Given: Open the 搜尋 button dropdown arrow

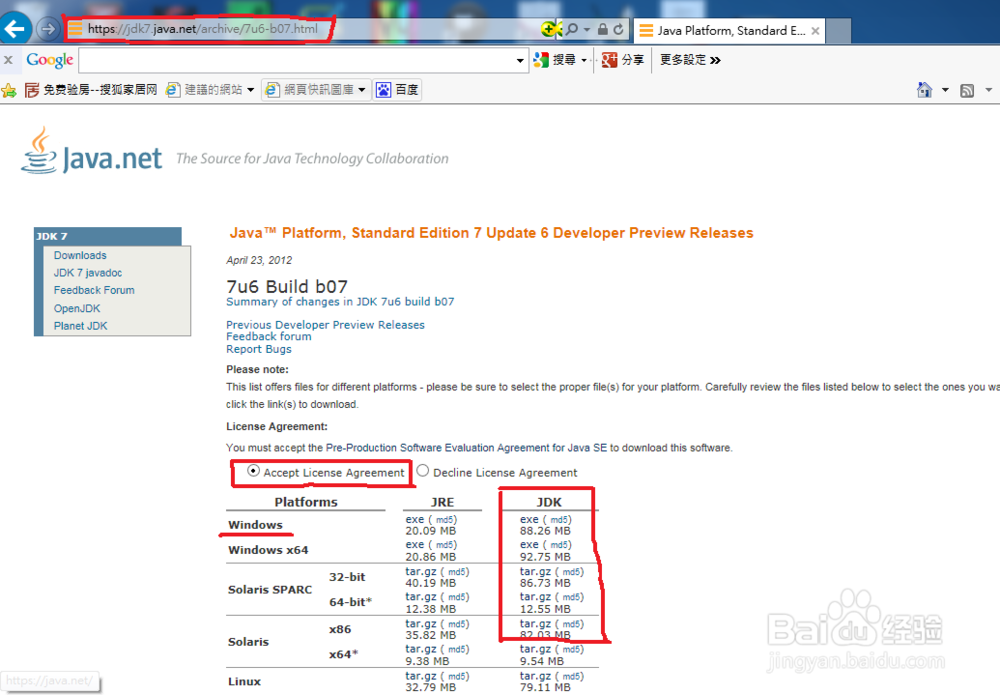Looking at the screenshot, I should (584, 61).
